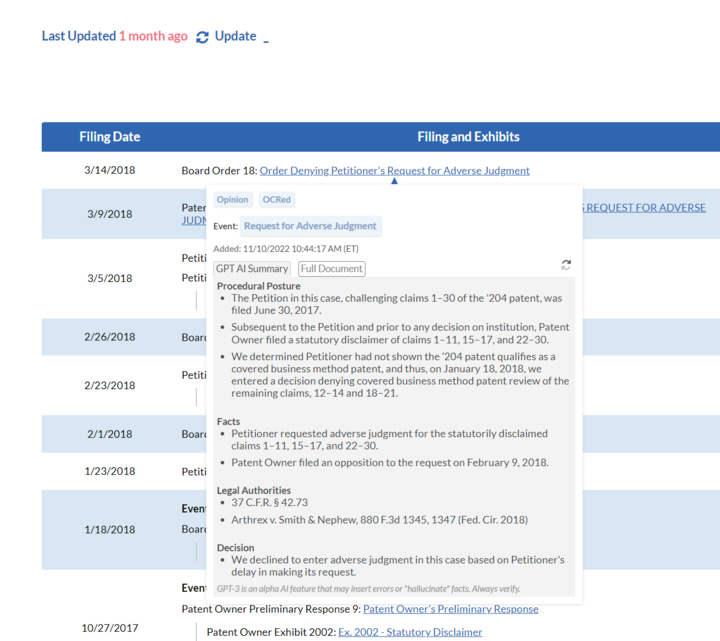Click the GPT-3 alpha feature disclaimer text

pos(368,589)
